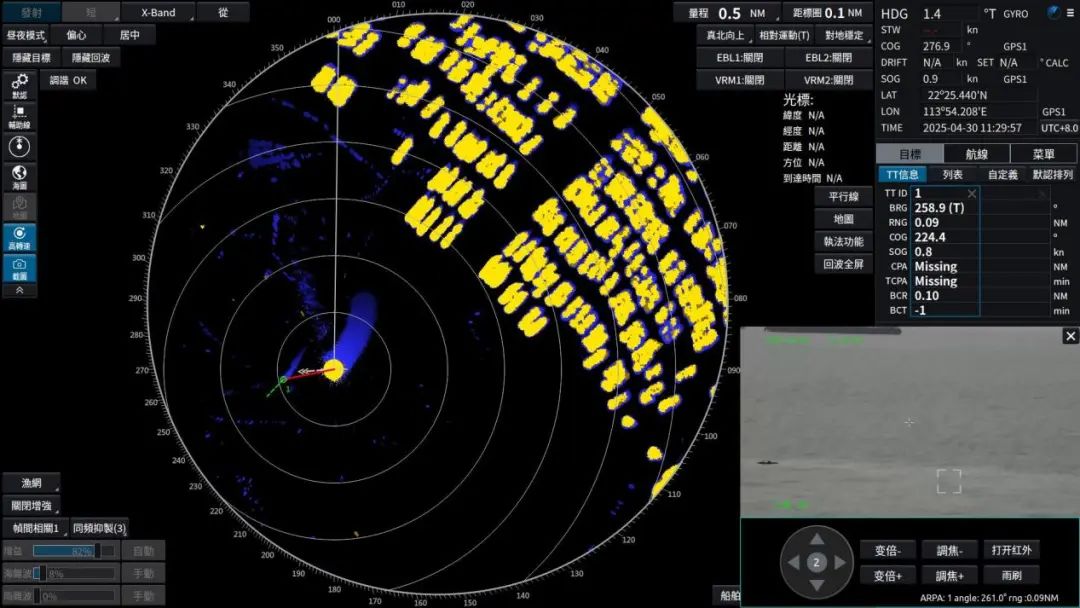
Task: Click the 居中 center button
Action: point(129,35)
